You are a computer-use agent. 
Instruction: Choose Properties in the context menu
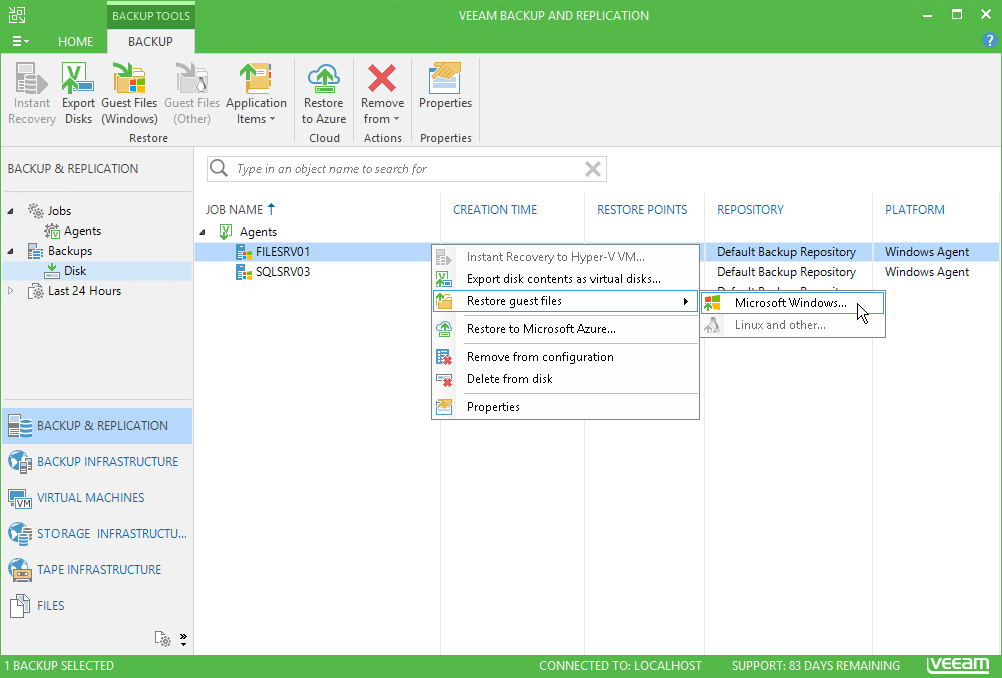coord(566,407)
